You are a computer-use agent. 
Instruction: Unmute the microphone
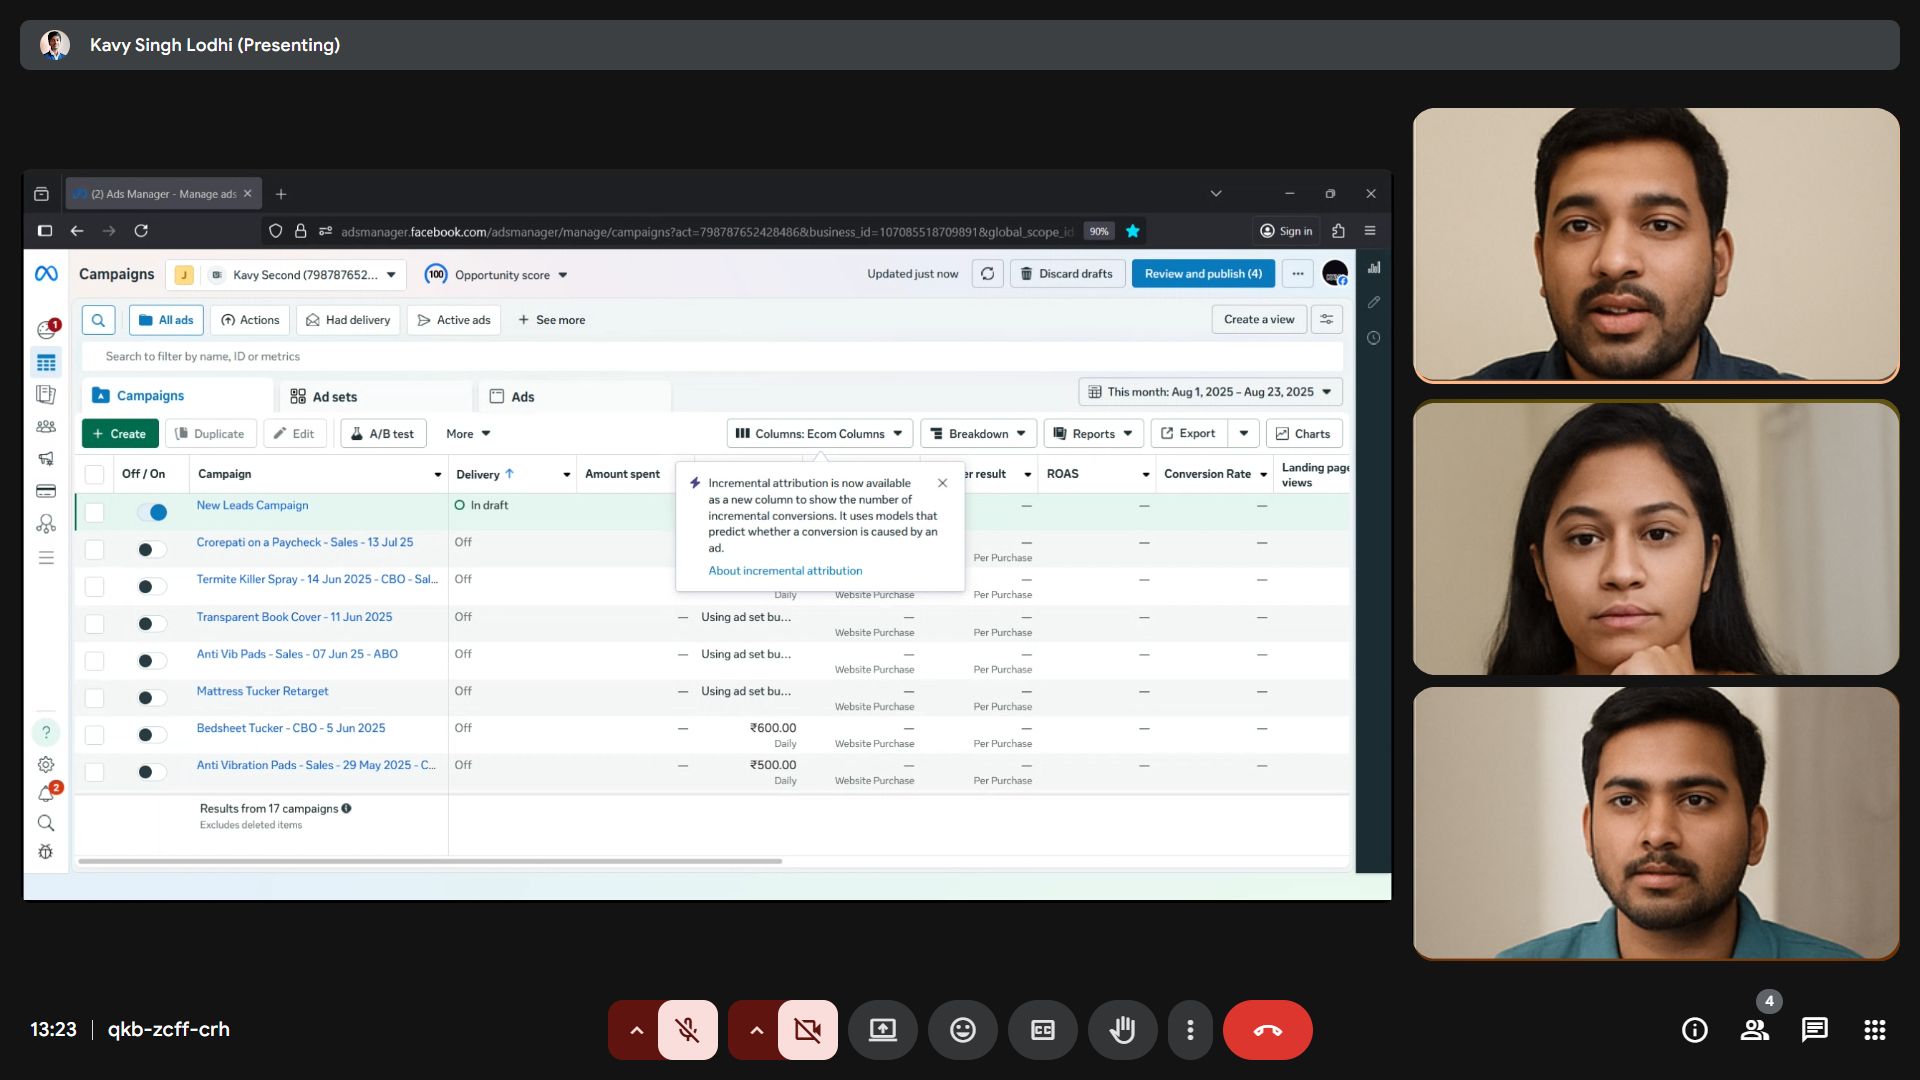click(687, 1030)
